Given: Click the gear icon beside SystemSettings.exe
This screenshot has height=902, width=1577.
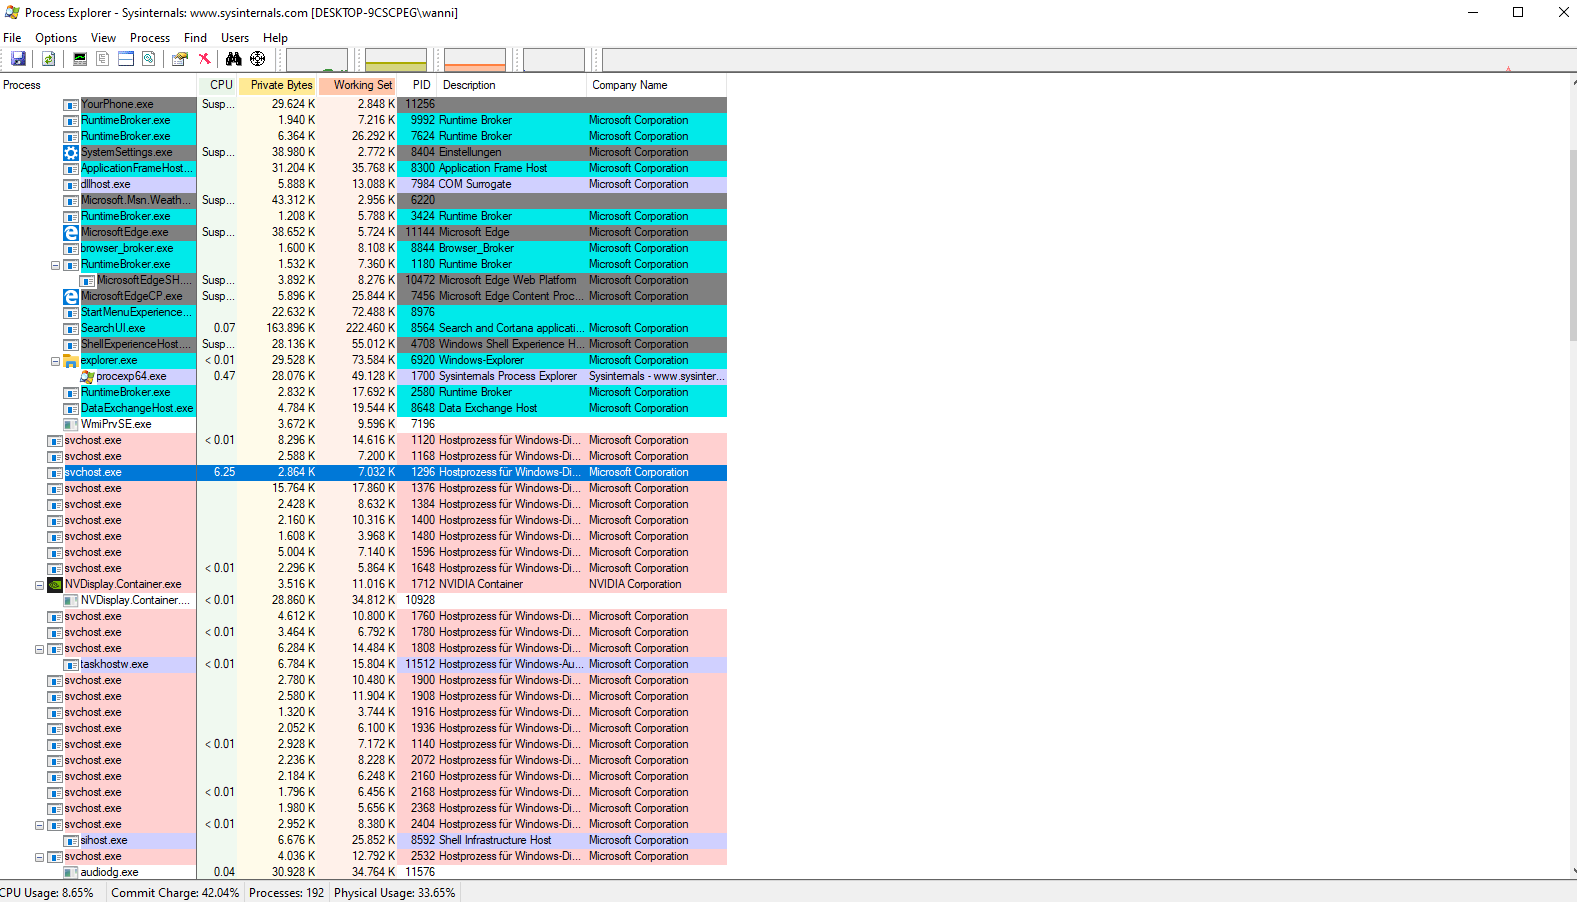Looking at the screenshot, I should pos(71,152).
